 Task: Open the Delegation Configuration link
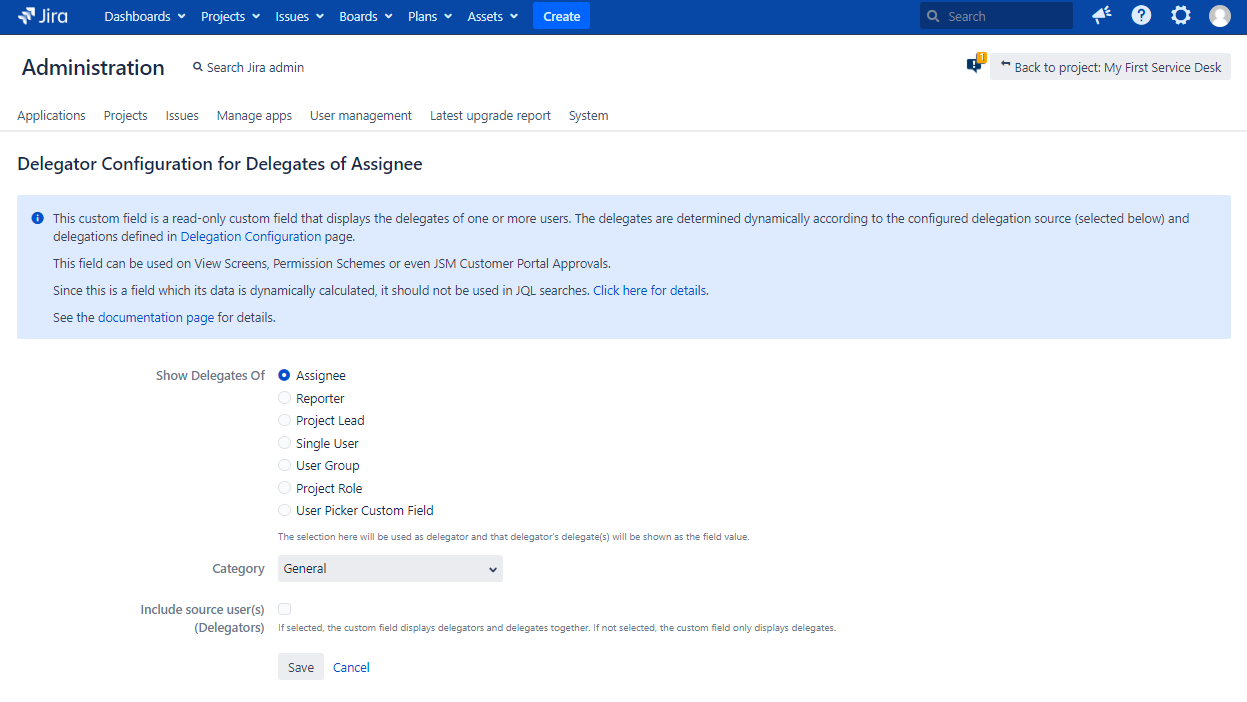[x=251, y=237]
